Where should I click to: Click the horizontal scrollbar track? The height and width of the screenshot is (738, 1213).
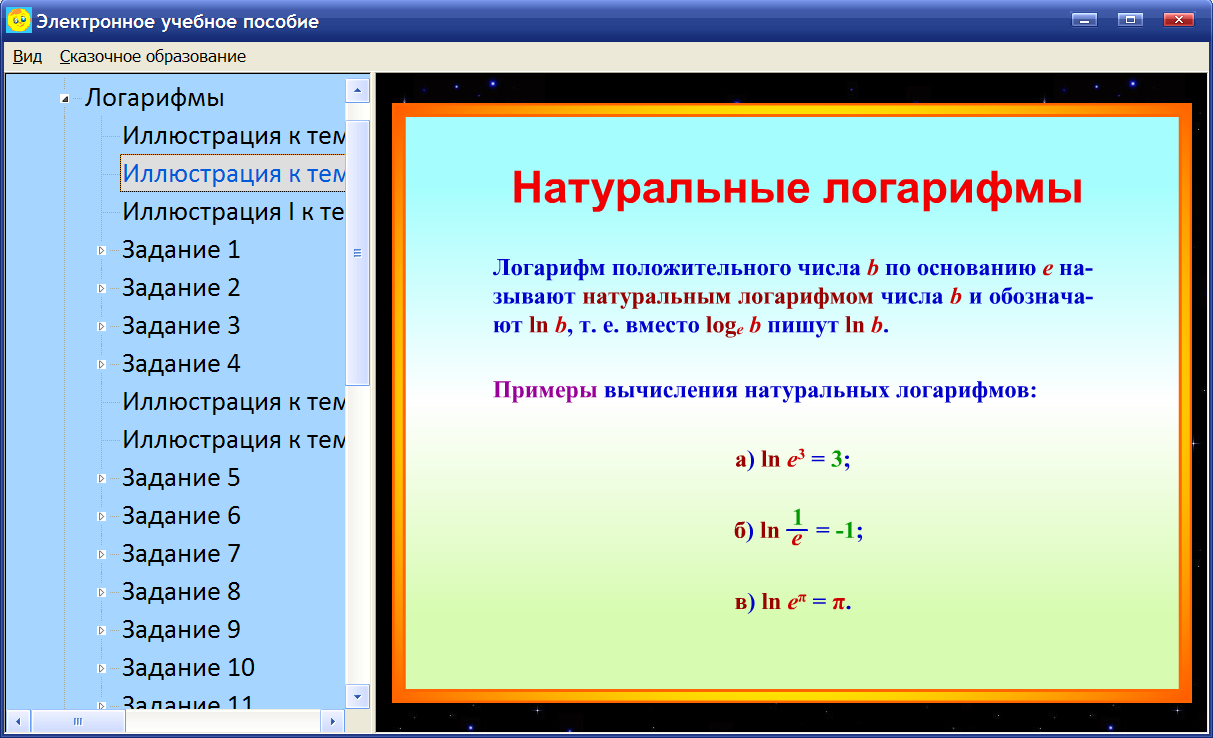(x=180, y=720)
